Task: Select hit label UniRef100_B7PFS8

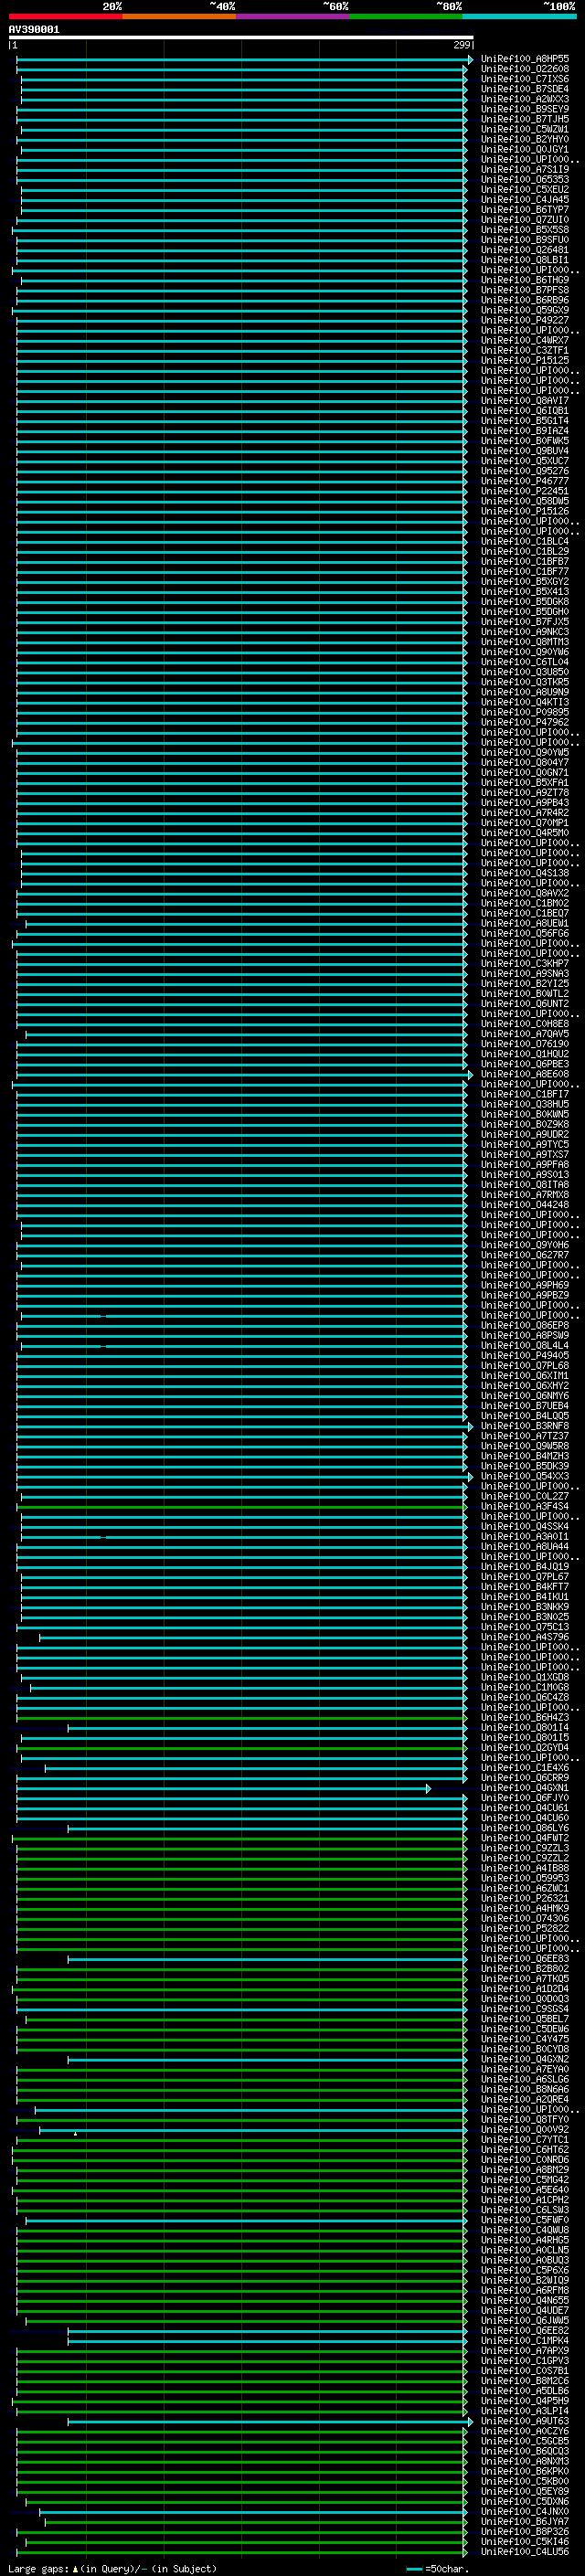Action: pos(525,290)
